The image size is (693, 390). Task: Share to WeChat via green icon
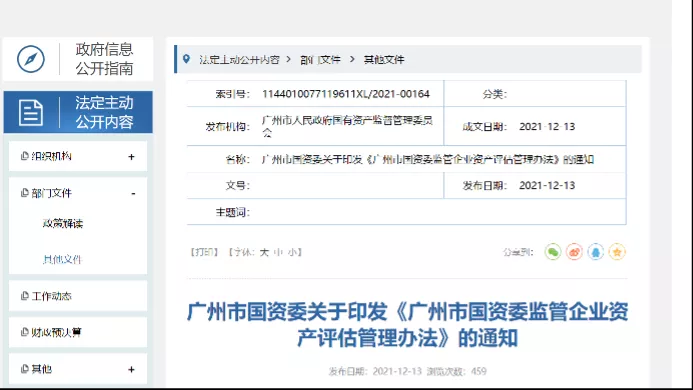[x=552, y=252]
